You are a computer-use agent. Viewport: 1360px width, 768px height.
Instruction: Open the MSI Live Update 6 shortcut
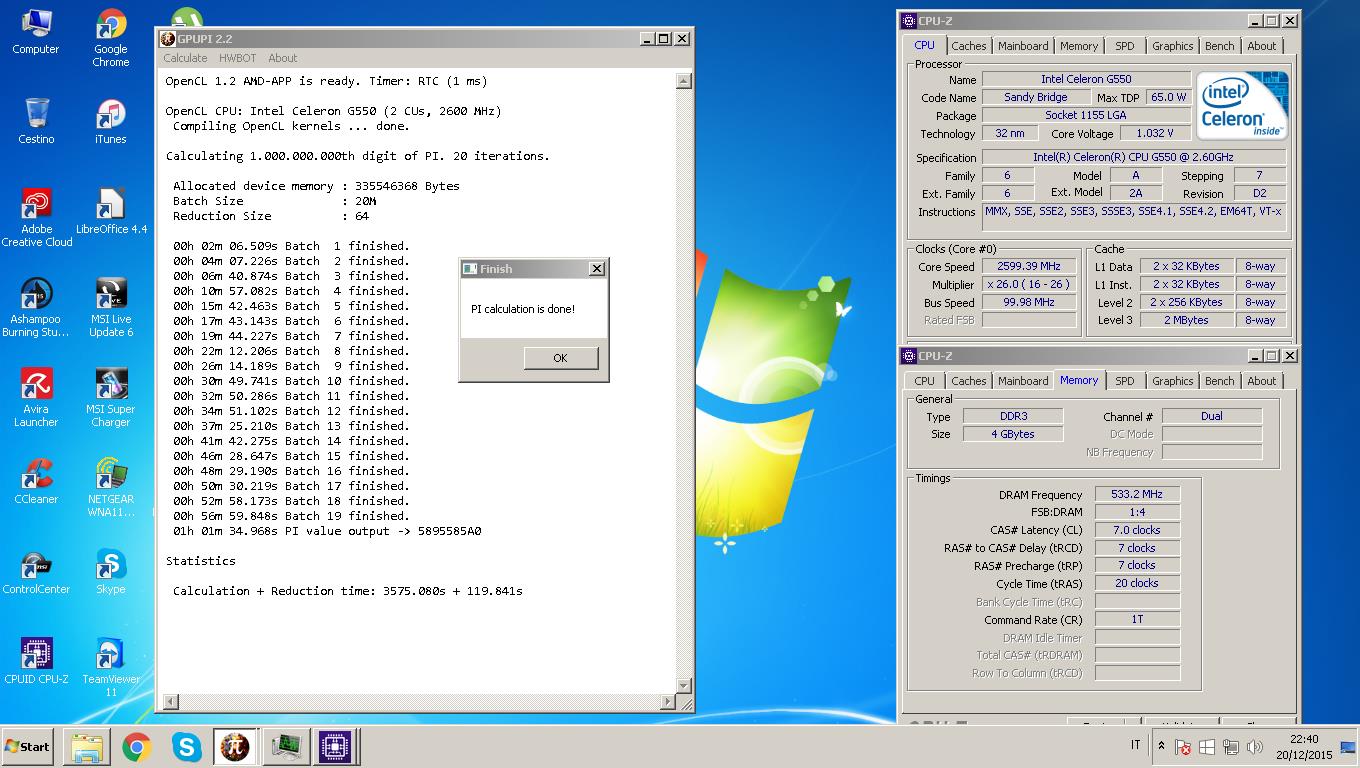coord(111,308)
